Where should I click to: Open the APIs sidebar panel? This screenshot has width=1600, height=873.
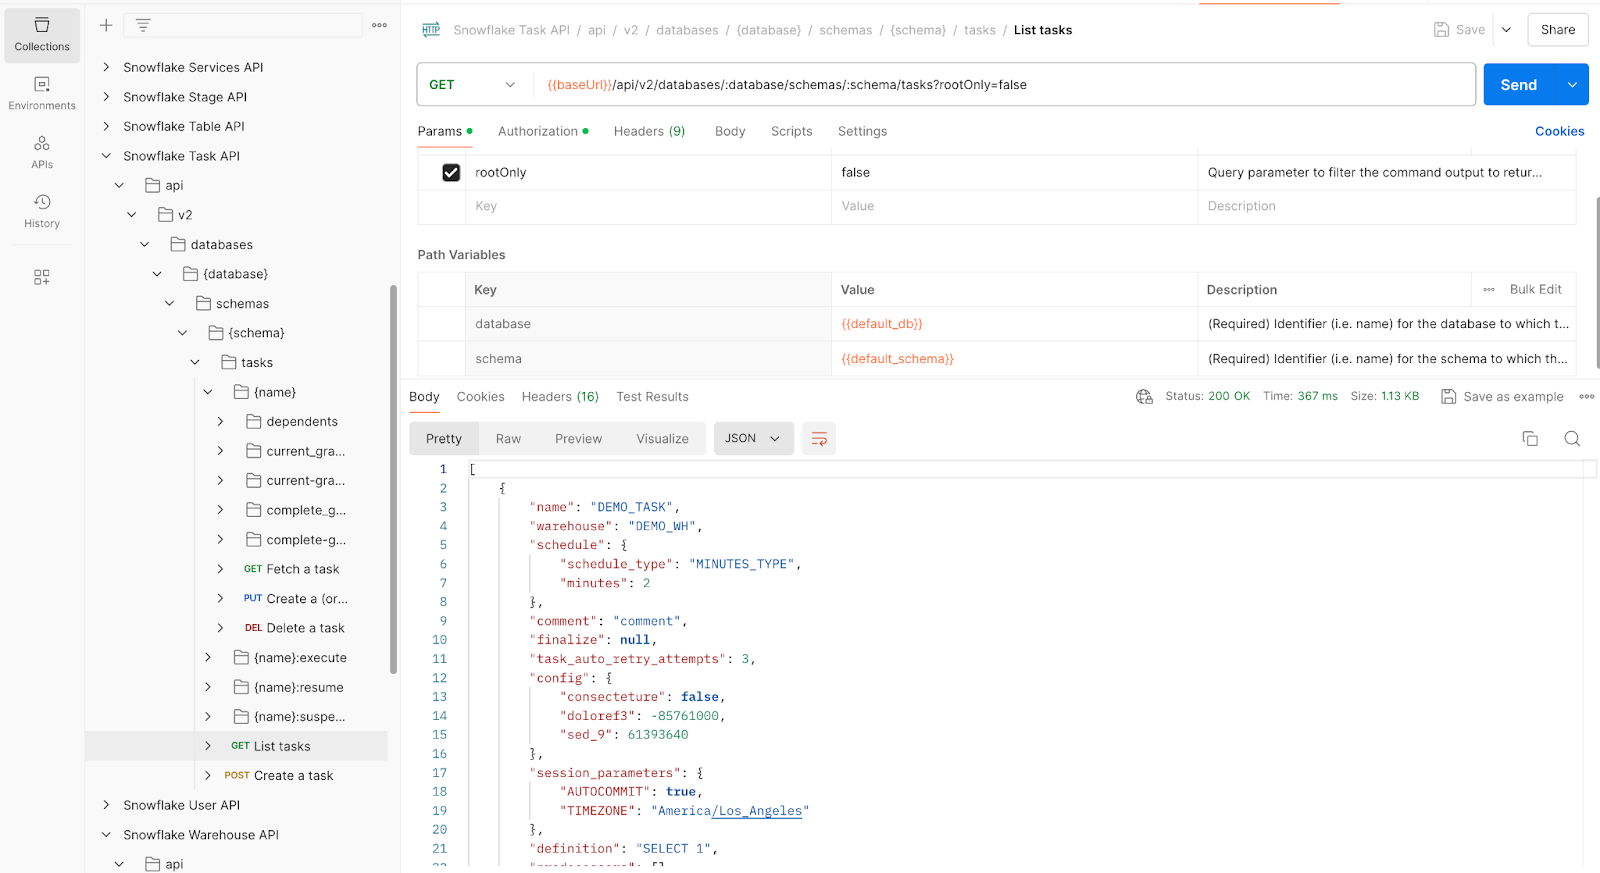(x=42, y=152)
